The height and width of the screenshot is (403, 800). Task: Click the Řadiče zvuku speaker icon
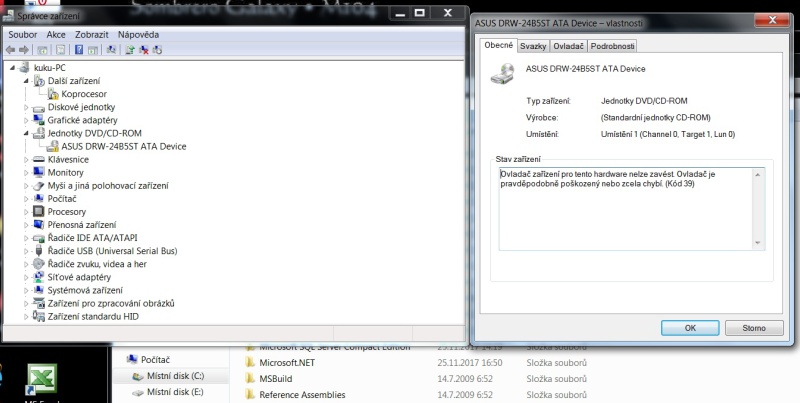(38, 264)
